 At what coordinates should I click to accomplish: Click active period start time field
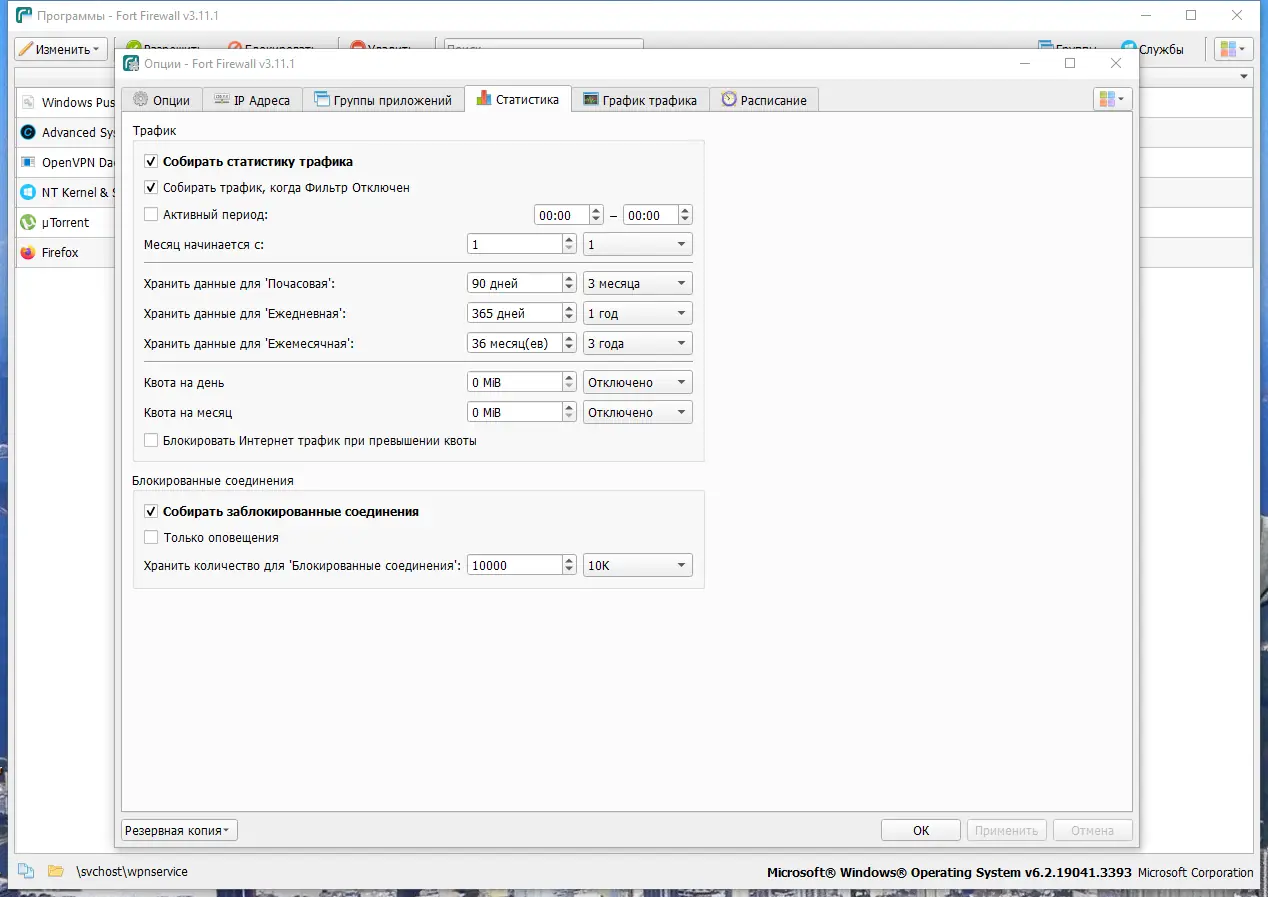562,215
